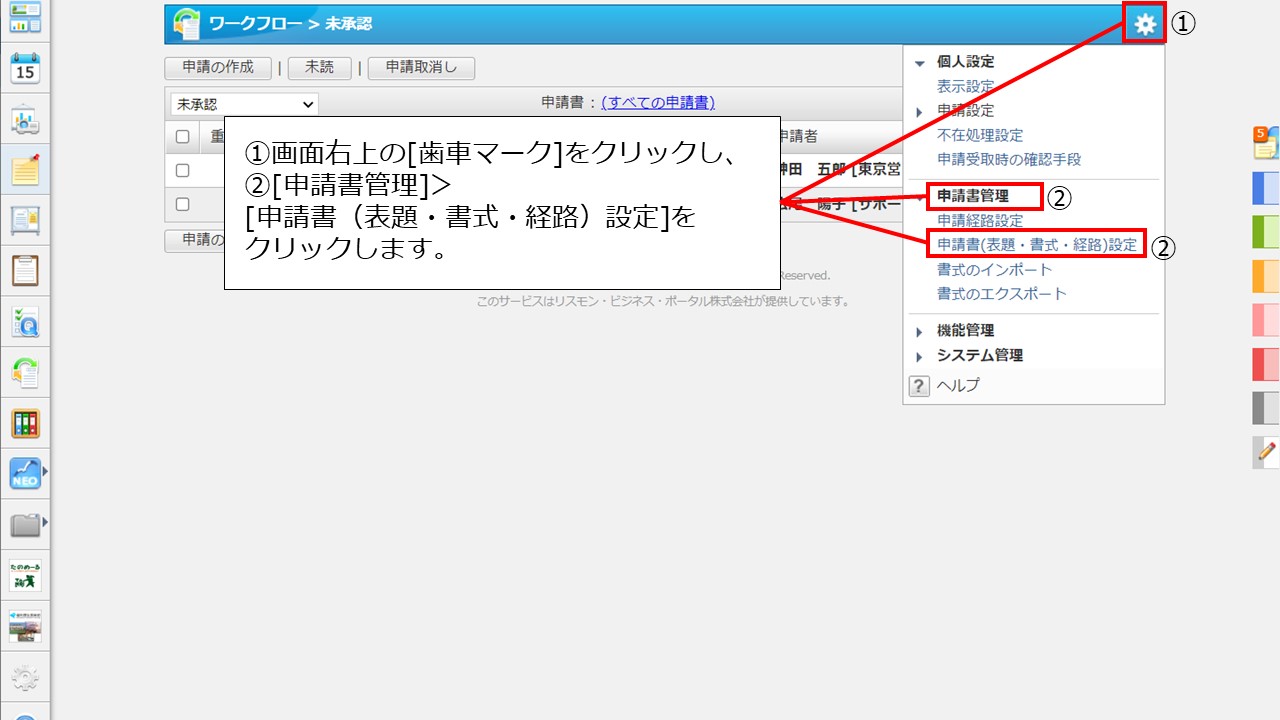Open sticky notes icon with badge 5
Viewport: 1280px width, 720px height.
(x=1265, y=143)
